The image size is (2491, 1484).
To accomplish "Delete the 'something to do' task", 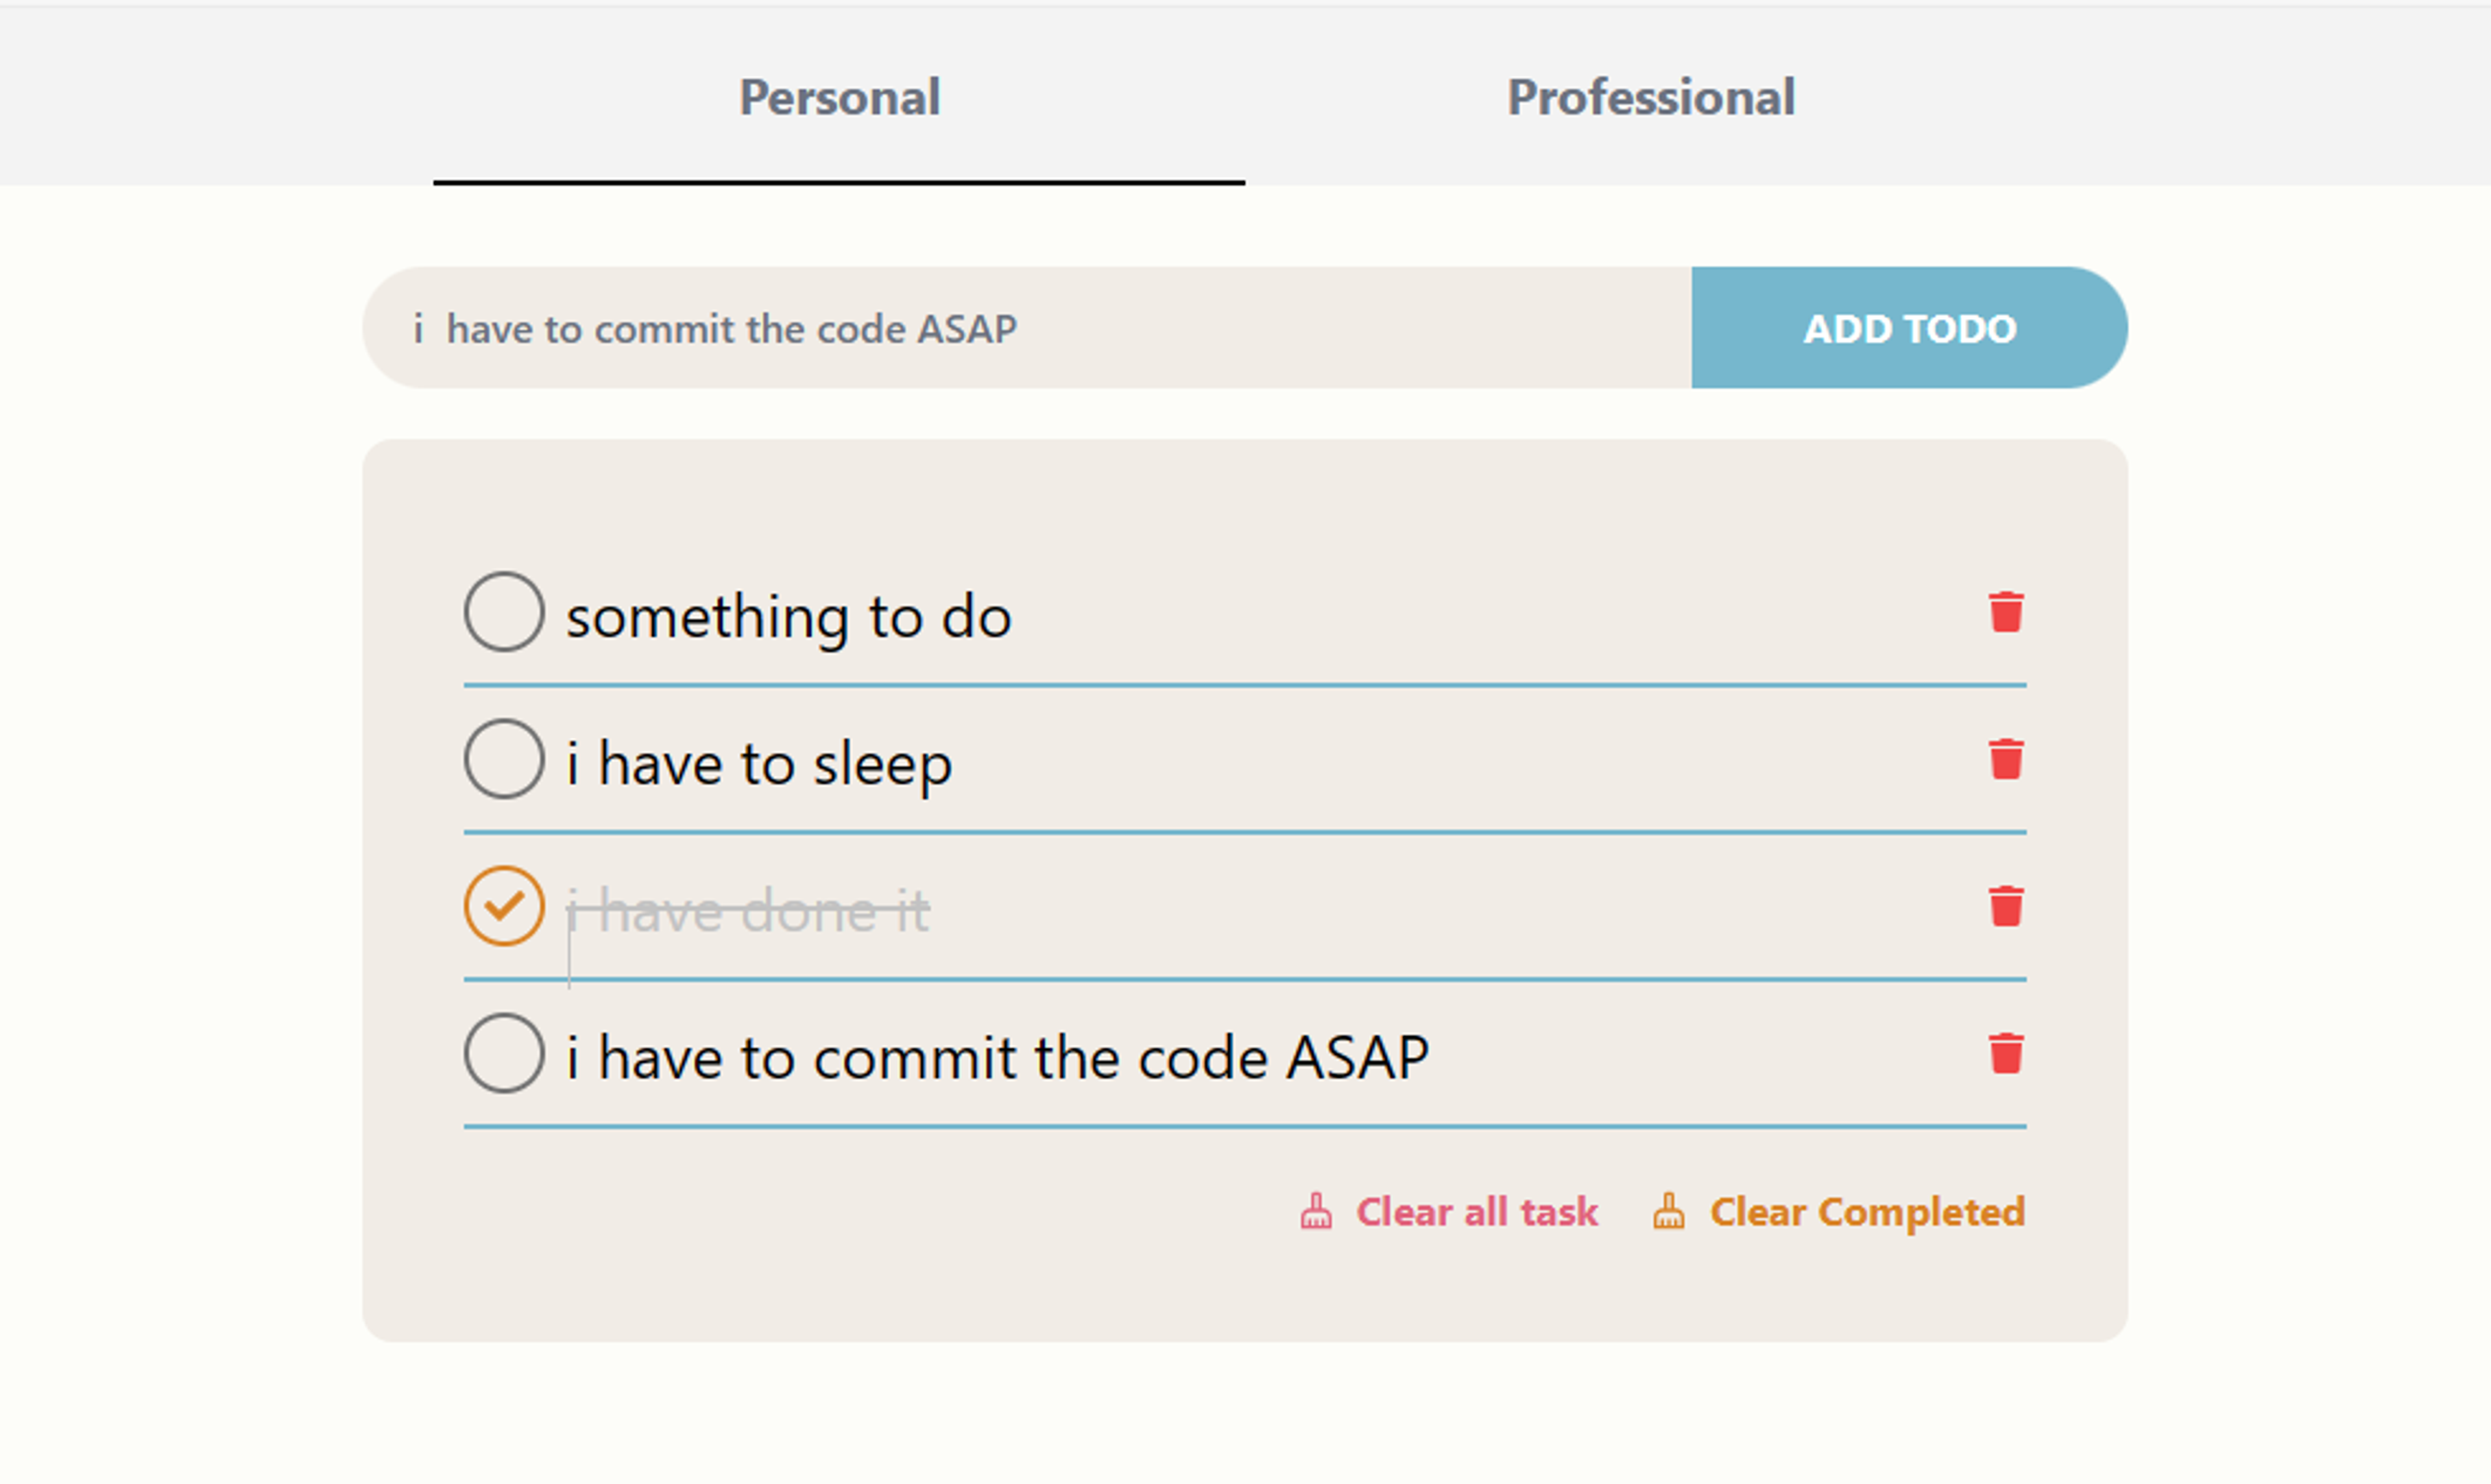I will pos(2005,612).
